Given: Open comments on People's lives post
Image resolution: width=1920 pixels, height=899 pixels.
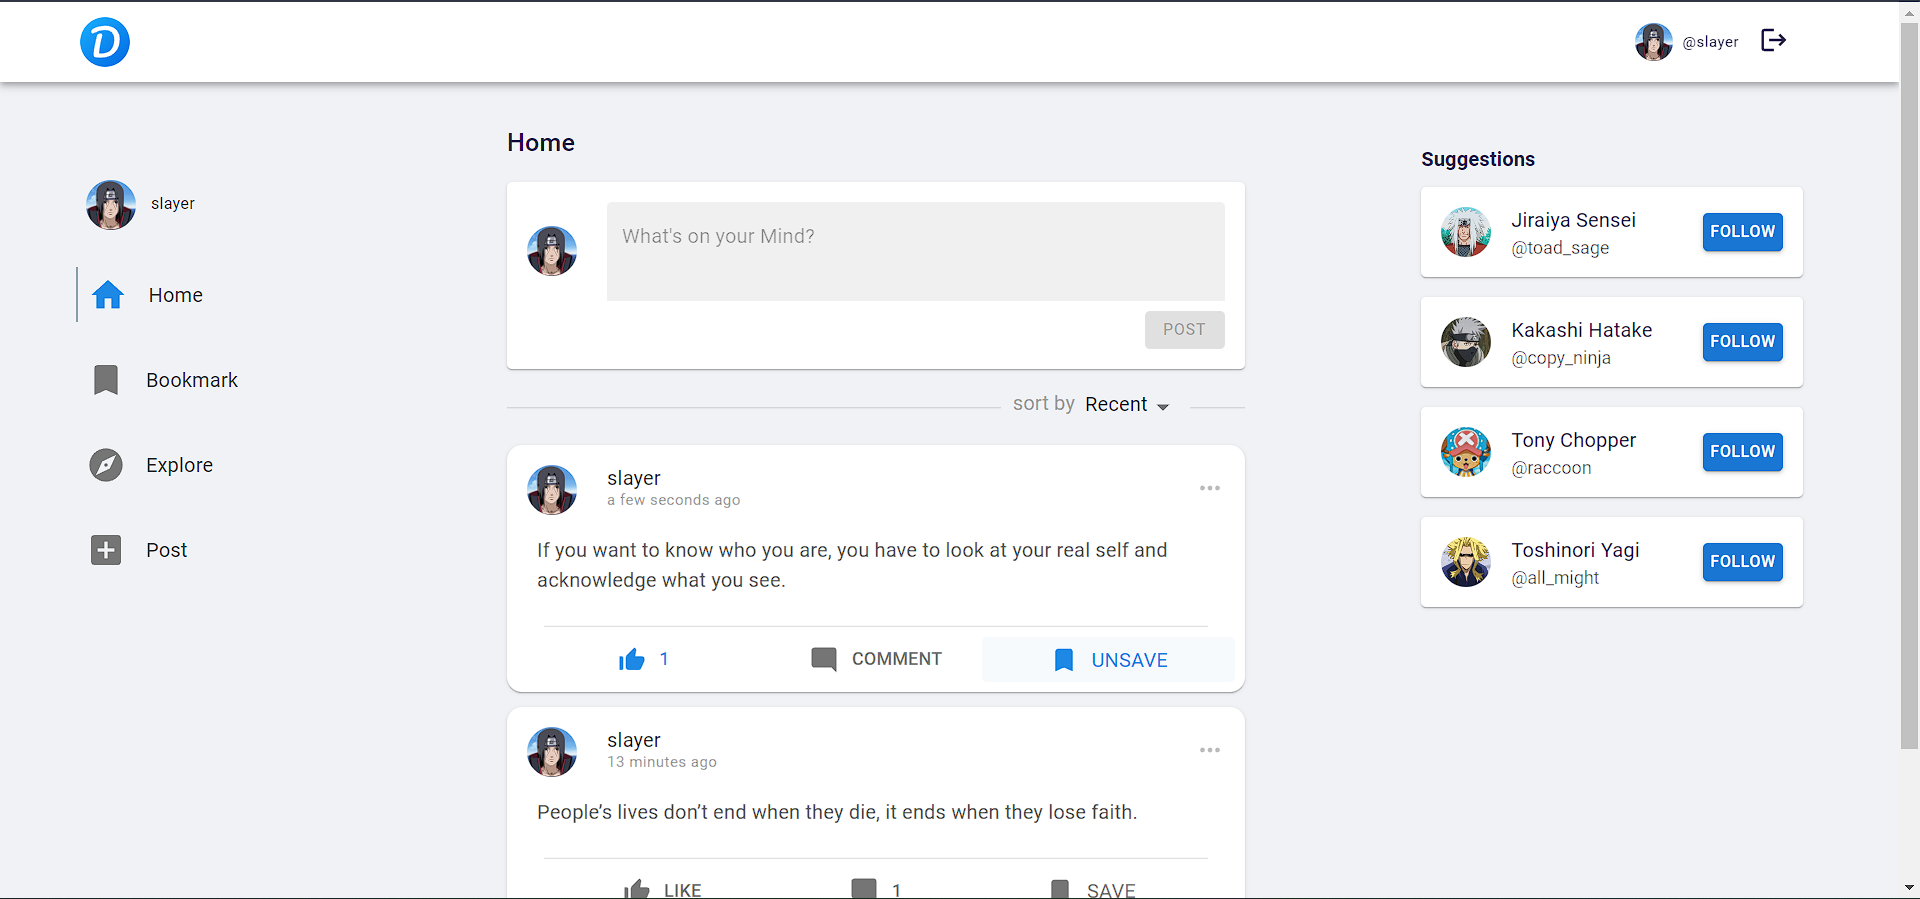Looking at the screenshot, I should pos(876,889).
